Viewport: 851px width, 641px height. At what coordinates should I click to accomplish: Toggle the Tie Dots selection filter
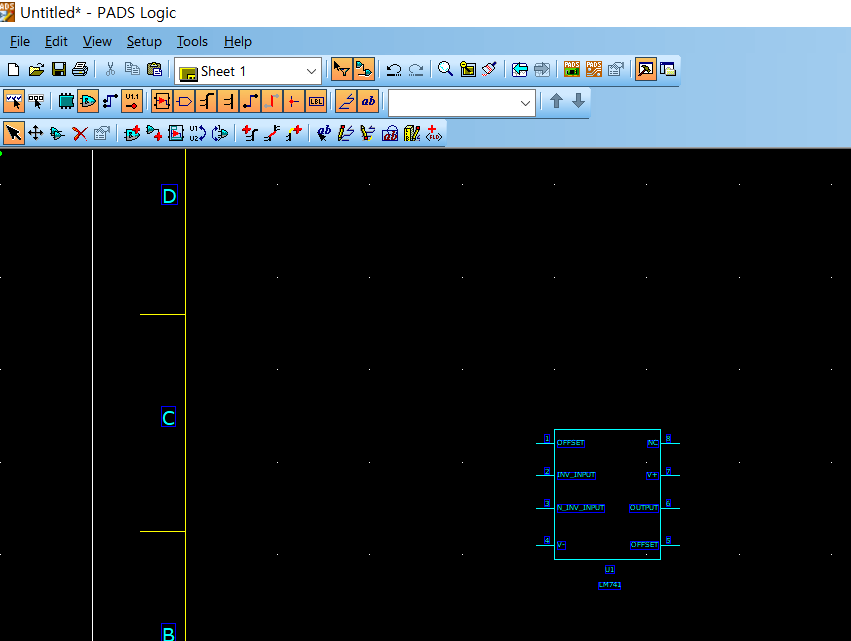[x=294, y=101]
